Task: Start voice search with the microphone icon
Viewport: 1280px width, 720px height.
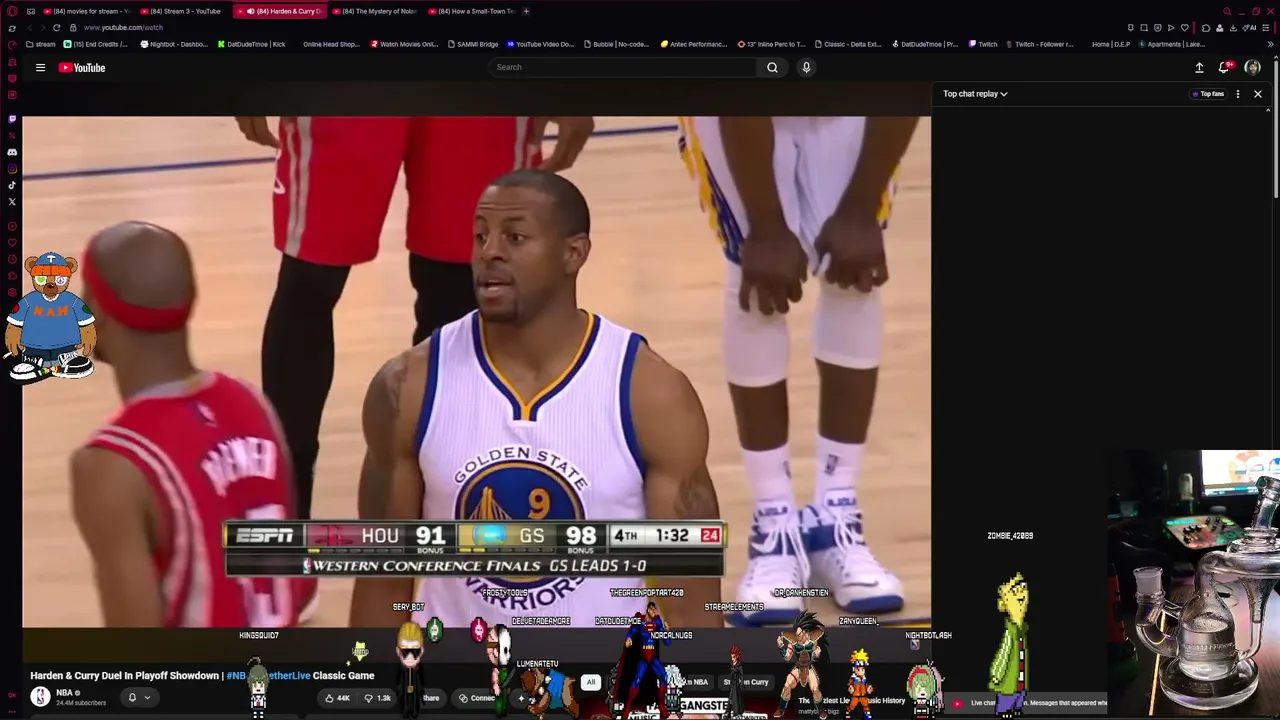Action: pyautogui.click(x=806, y=67)
